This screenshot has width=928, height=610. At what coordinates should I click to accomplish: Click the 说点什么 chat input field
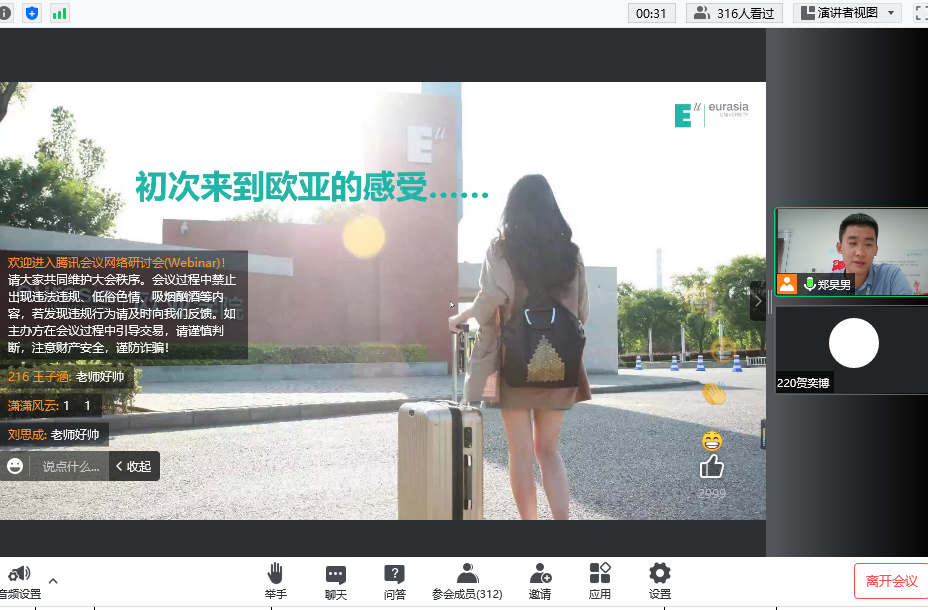71,466
